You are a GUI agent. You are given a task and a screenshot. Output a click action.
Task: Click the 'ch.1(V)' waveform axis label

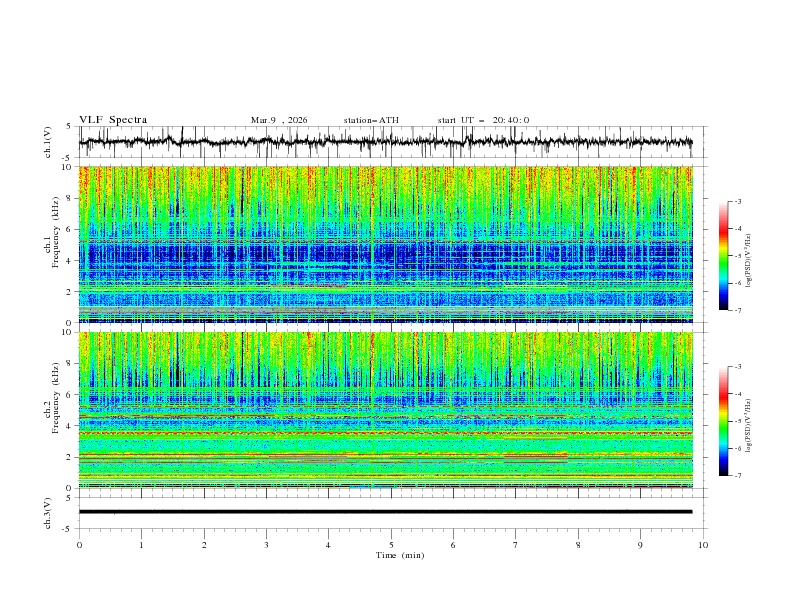coord(48,142)
